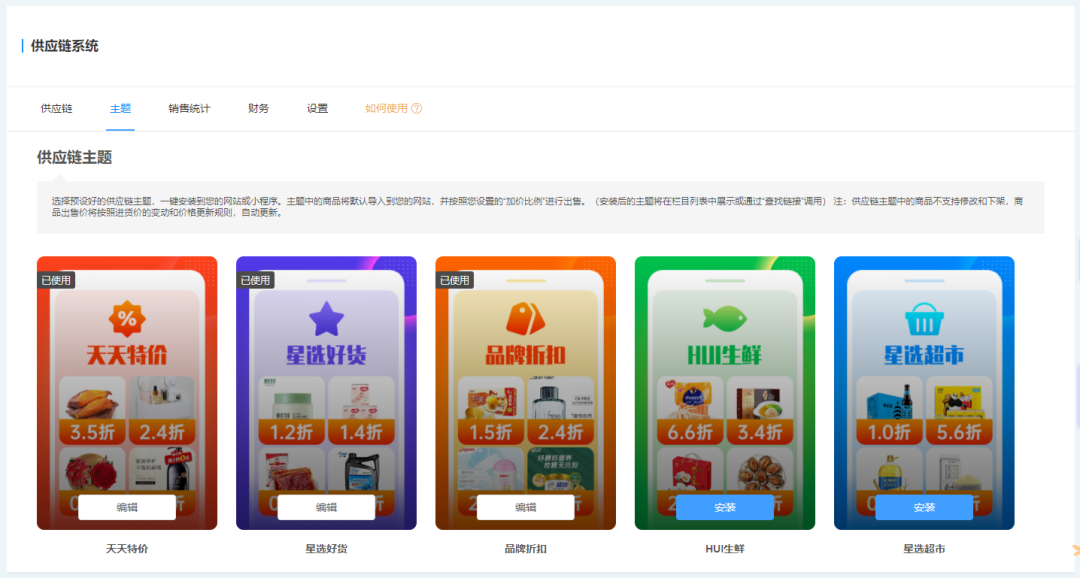Open the 销售统计 tab
The image size is (1080, 578).
(x=189, y=108)
